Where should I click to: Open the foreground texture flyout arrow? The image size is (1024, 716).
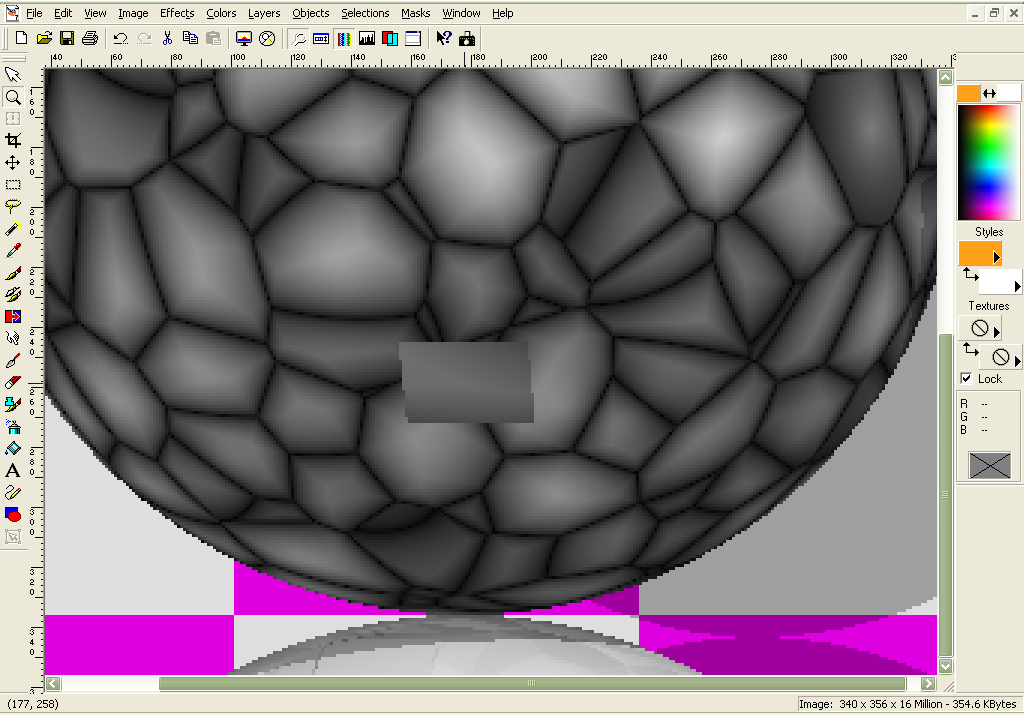tap(996, 331)
